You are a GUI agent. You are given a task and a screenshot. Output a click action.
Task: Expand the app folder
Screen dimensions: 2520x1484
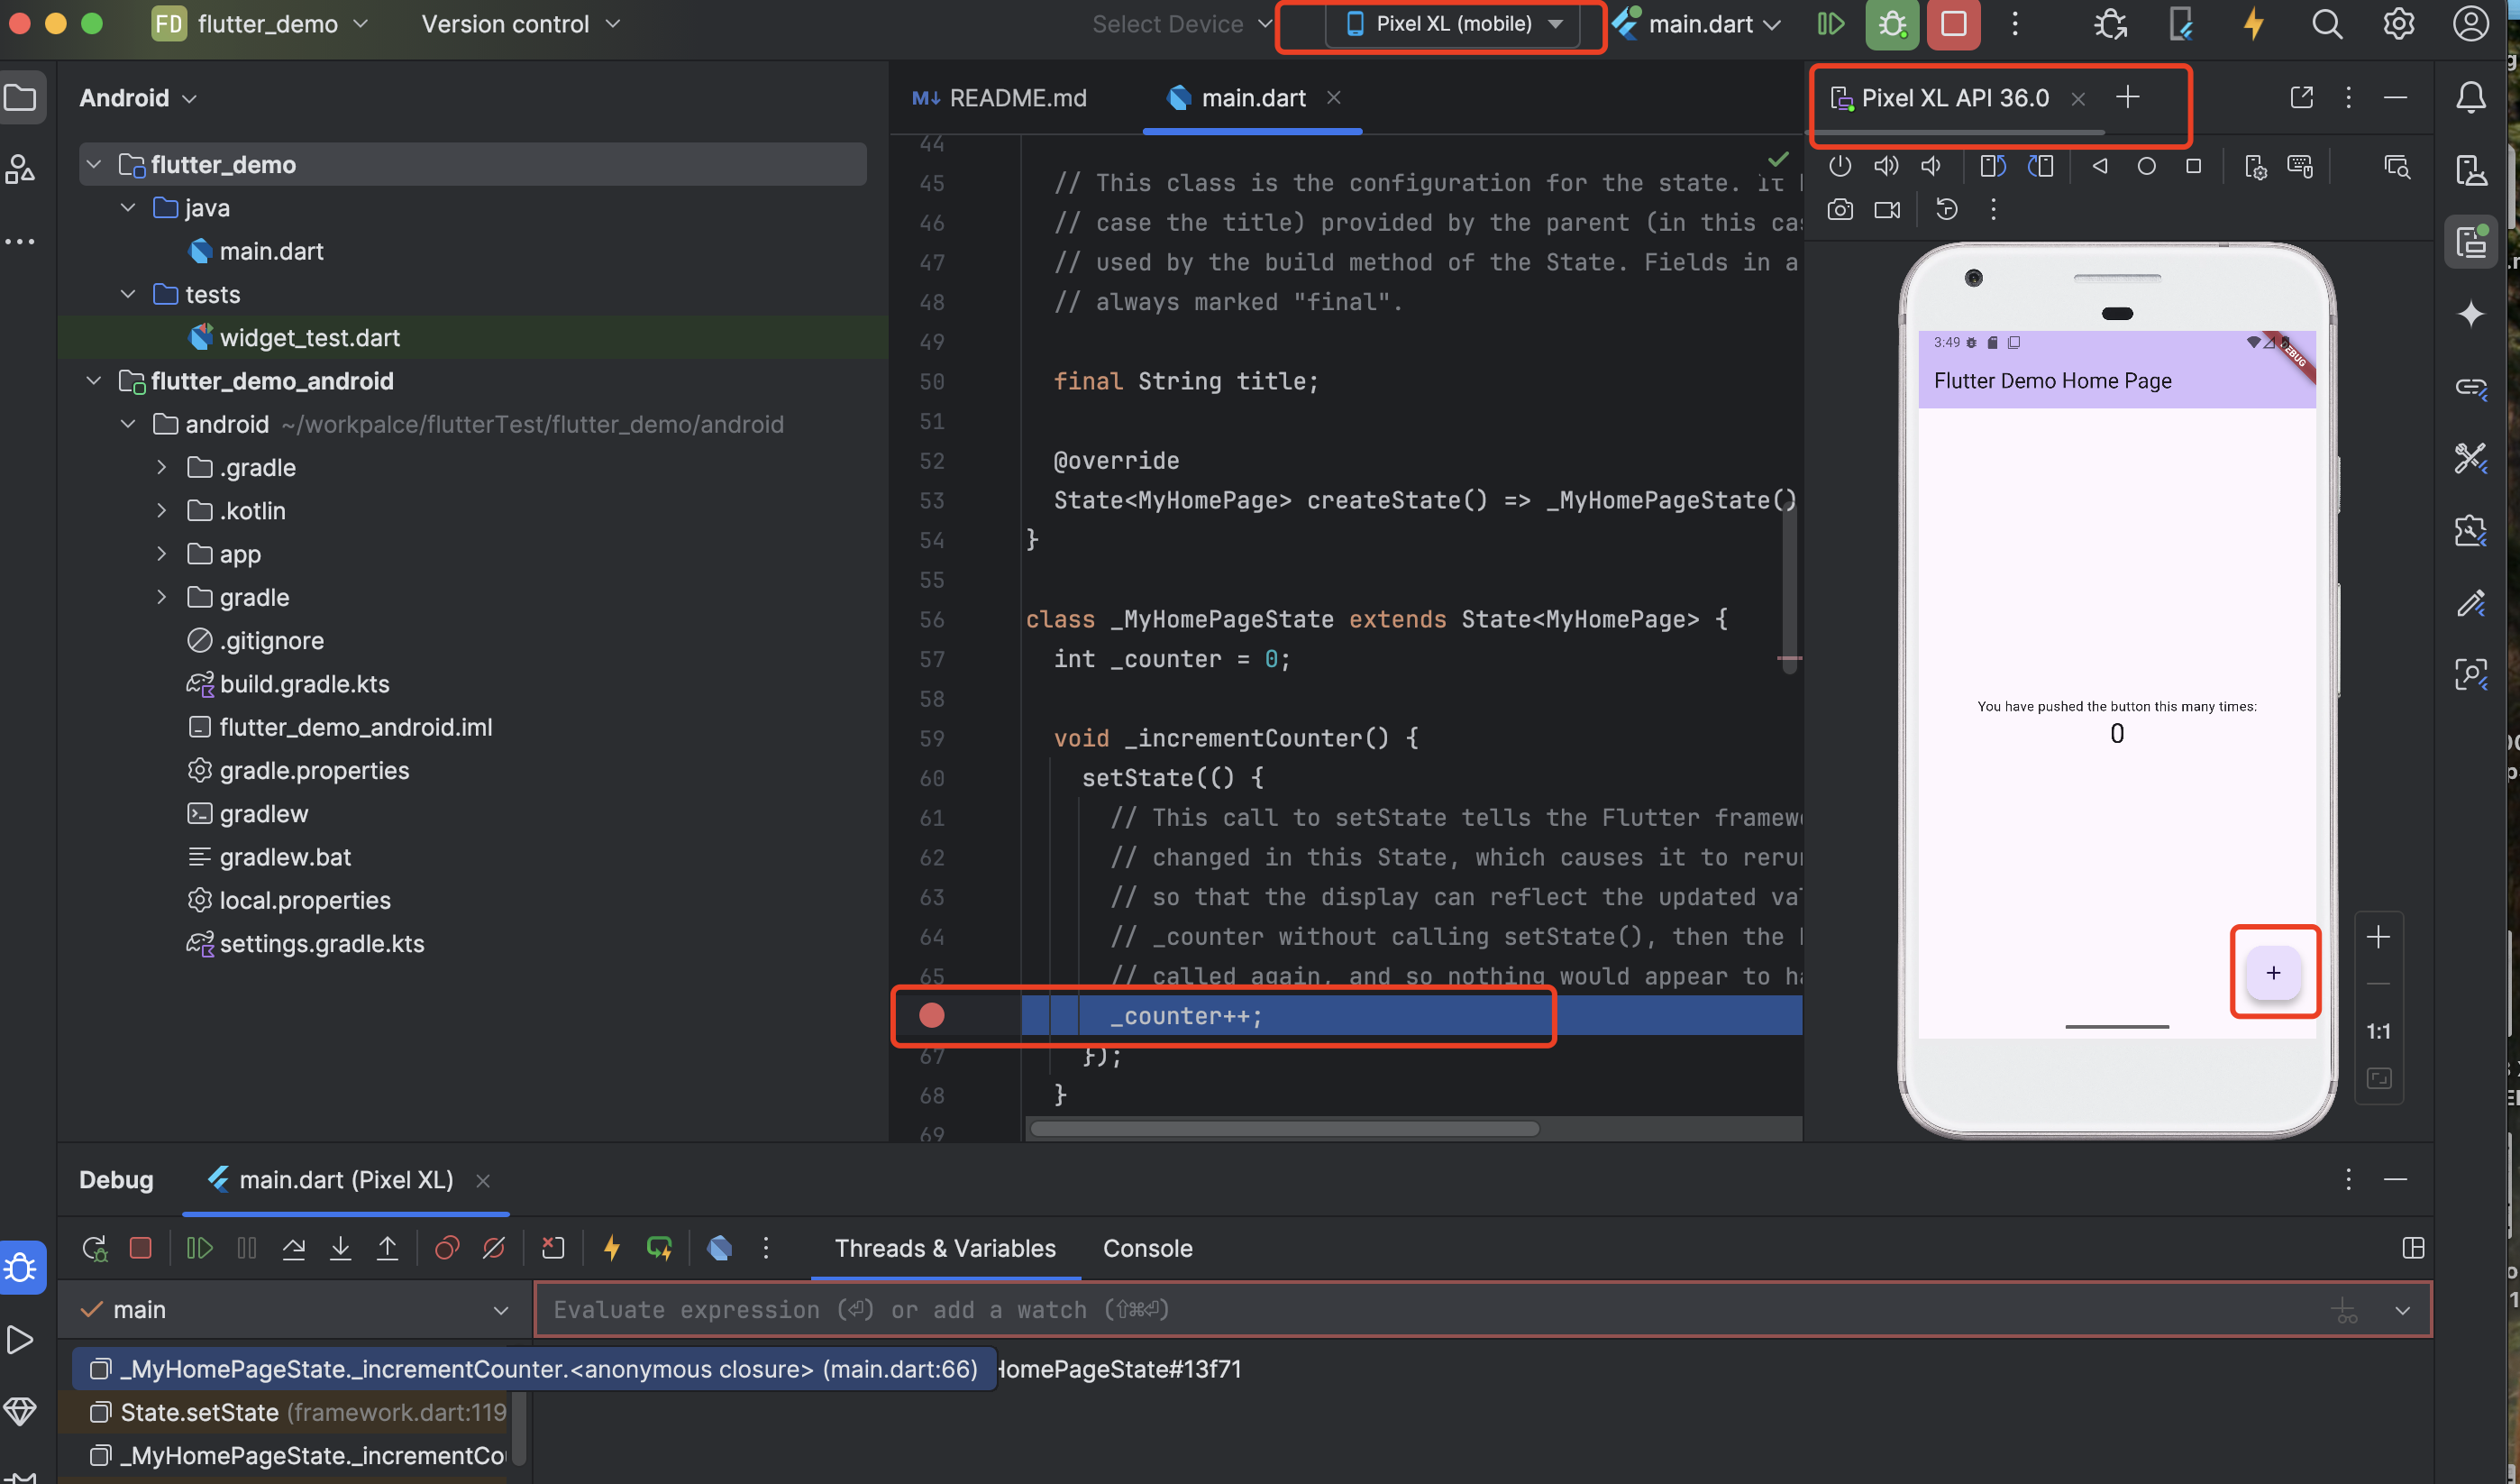pyautogui.click(x=162, y=554)
